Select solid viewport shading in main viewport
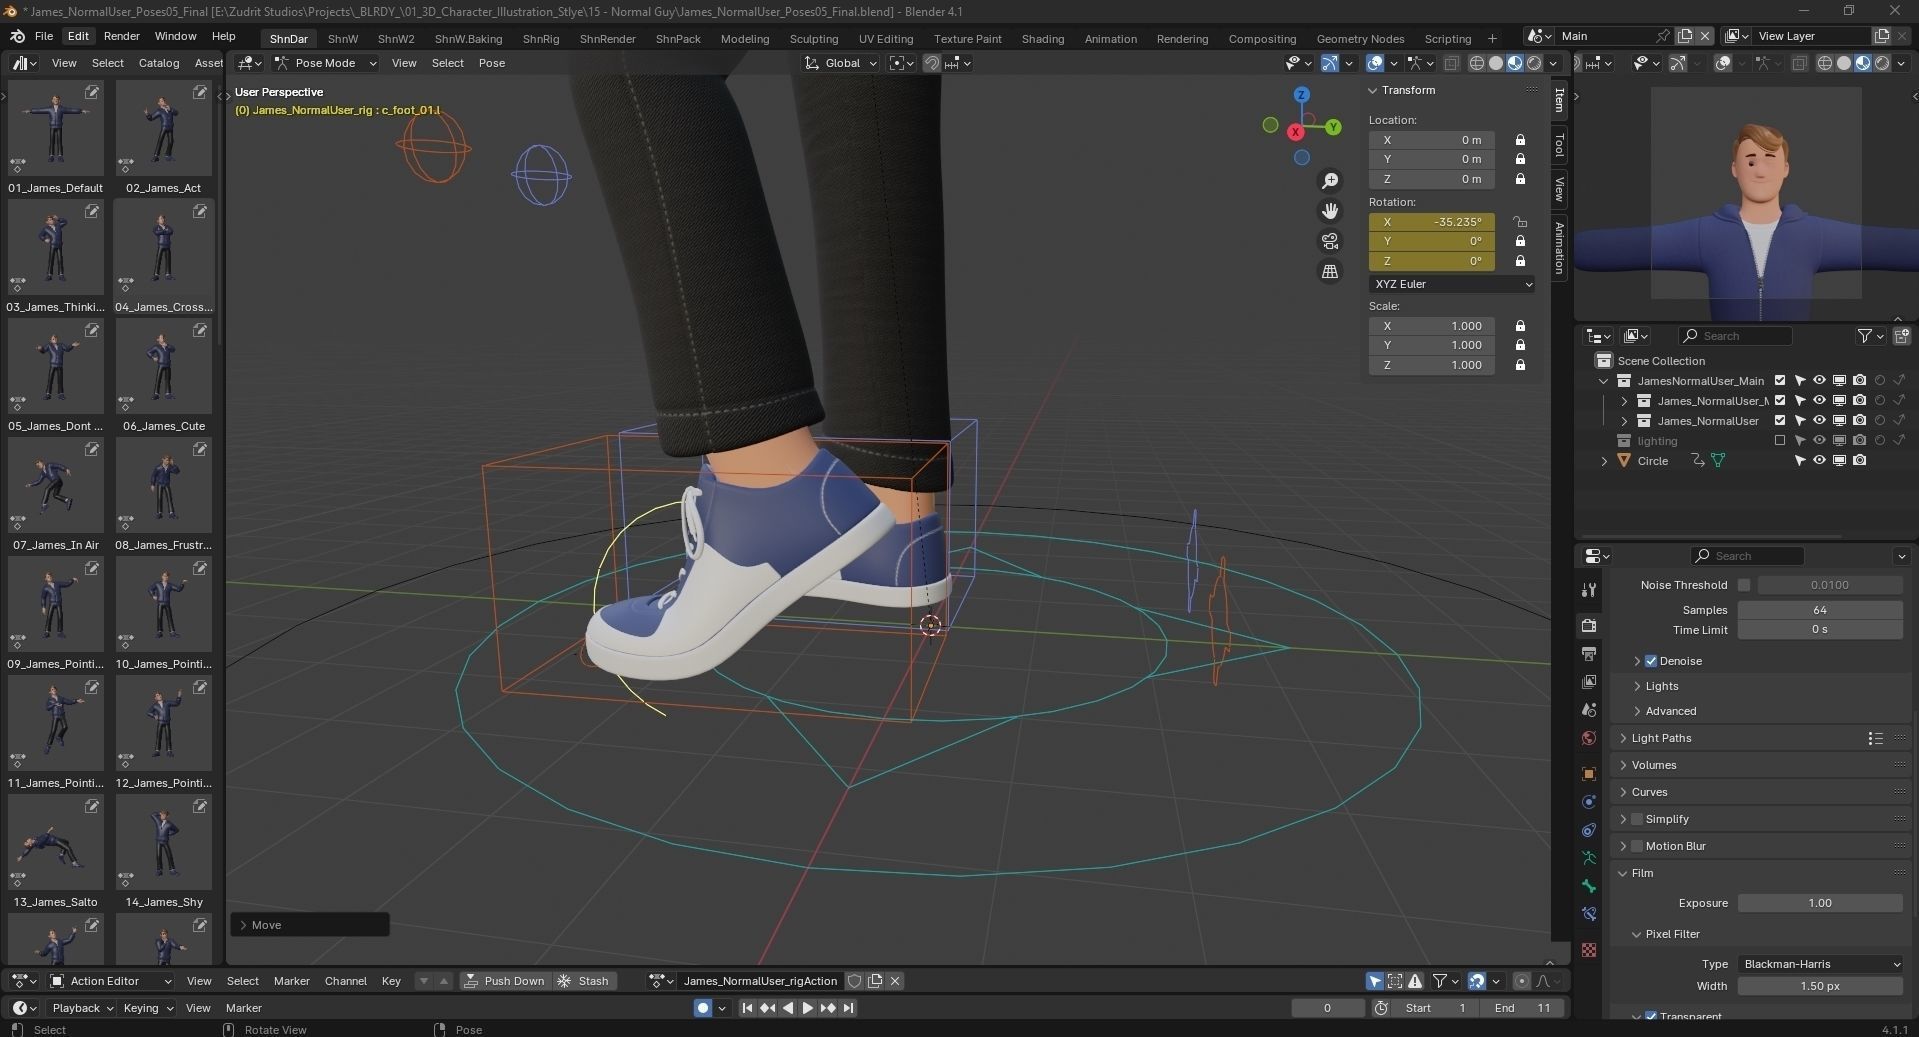 click(1496, 63)
